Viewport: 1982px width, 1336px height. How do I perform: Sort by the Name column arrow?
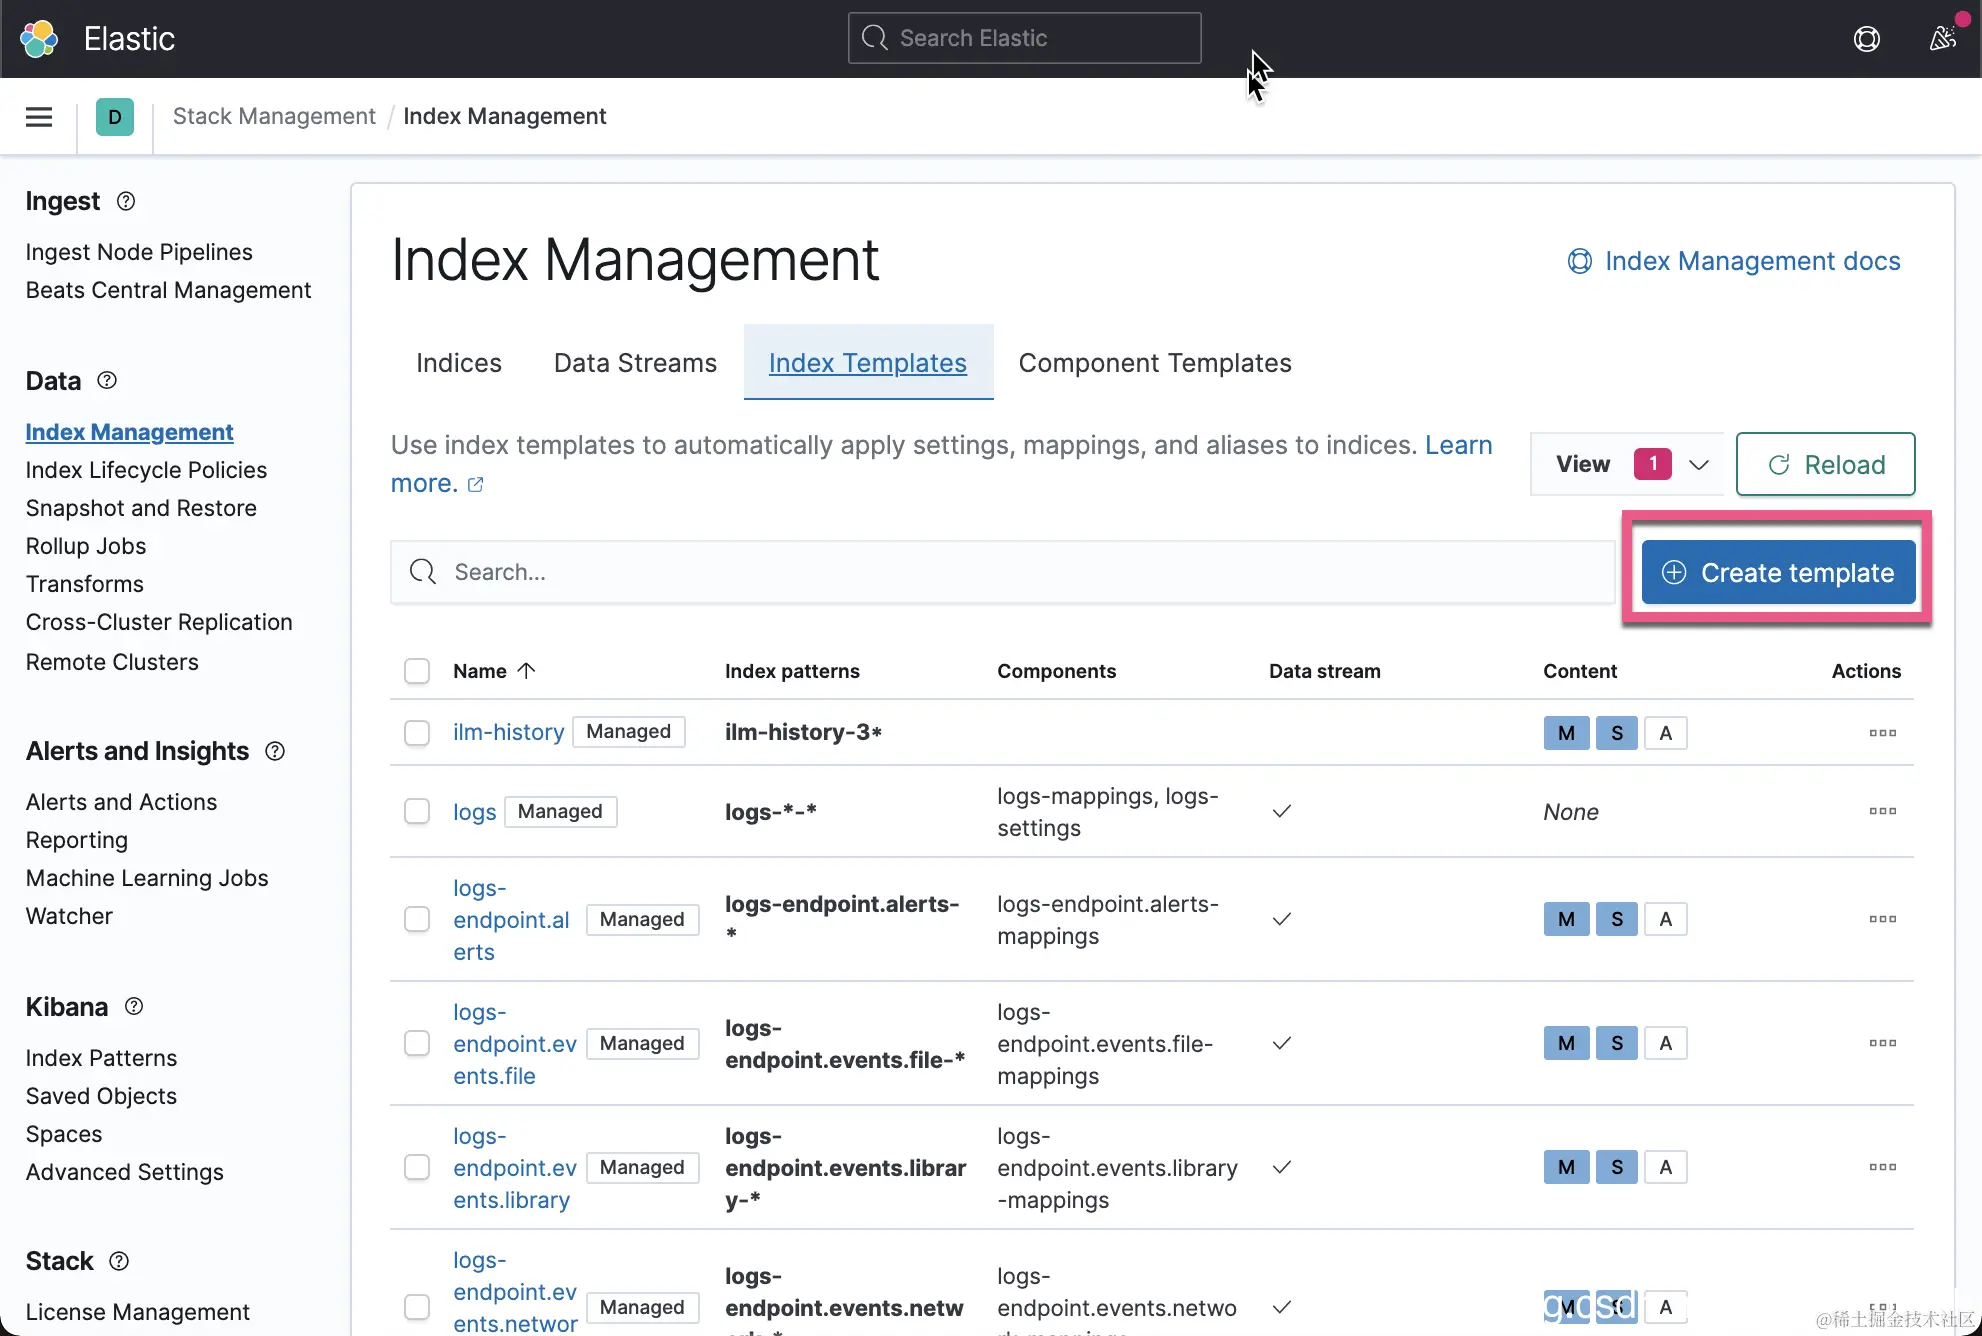coord(527,671)
